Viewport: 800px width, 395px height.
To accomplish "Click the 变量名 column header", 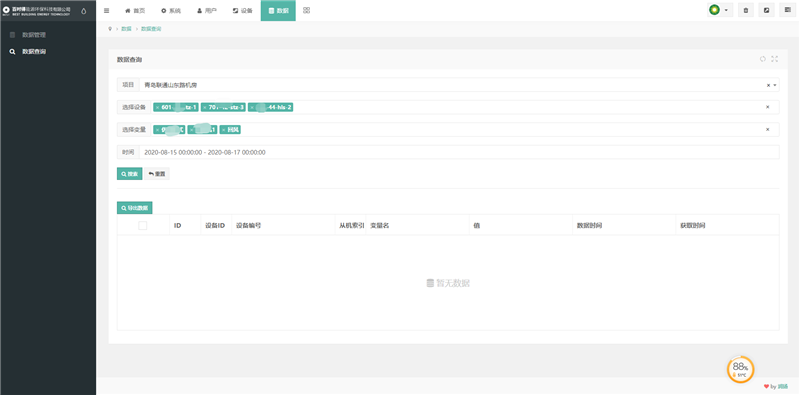I will click(380, 225).
